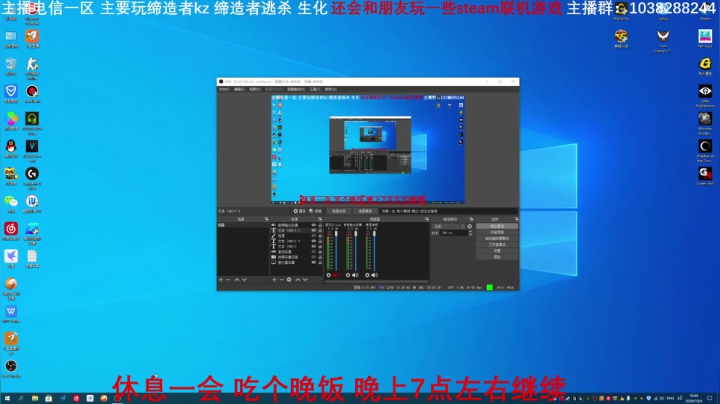
Task: Open Filters for the selected OBS source
Action: [315, 211]
